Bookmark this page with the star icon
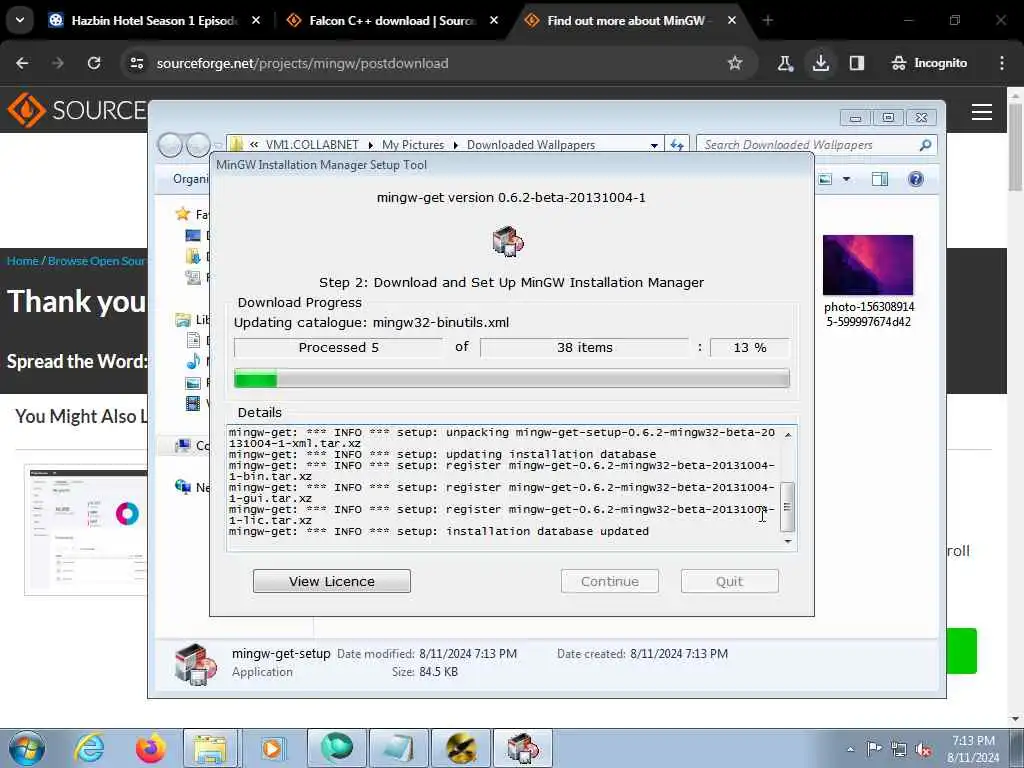This screenshot has height=768, width=1024. pos(735,63)
